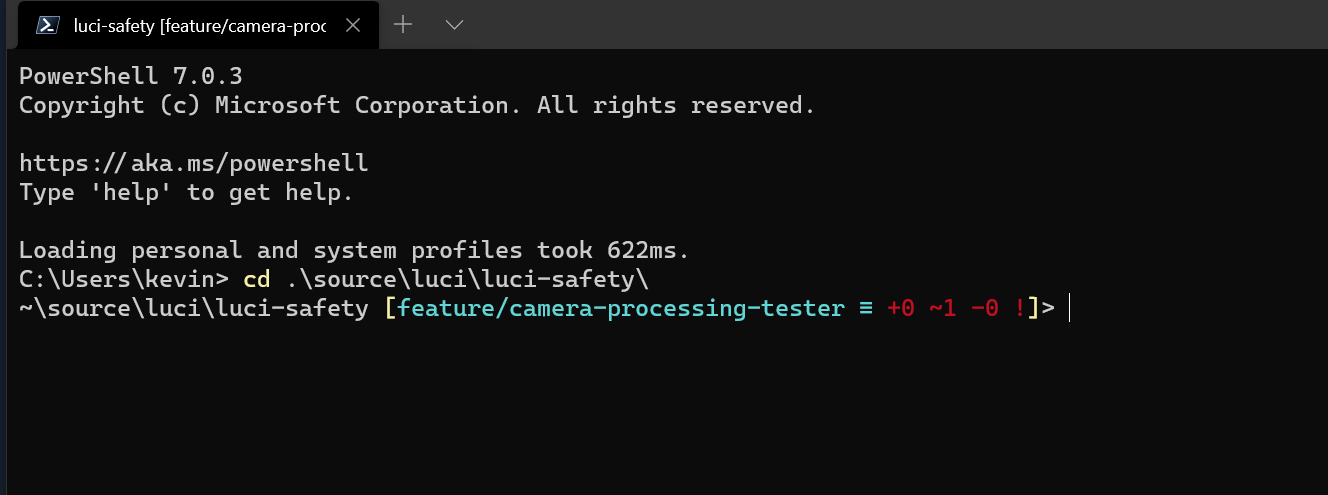
Task: Click the red exclamation mark in the prompt
Action: (1020, 308)
